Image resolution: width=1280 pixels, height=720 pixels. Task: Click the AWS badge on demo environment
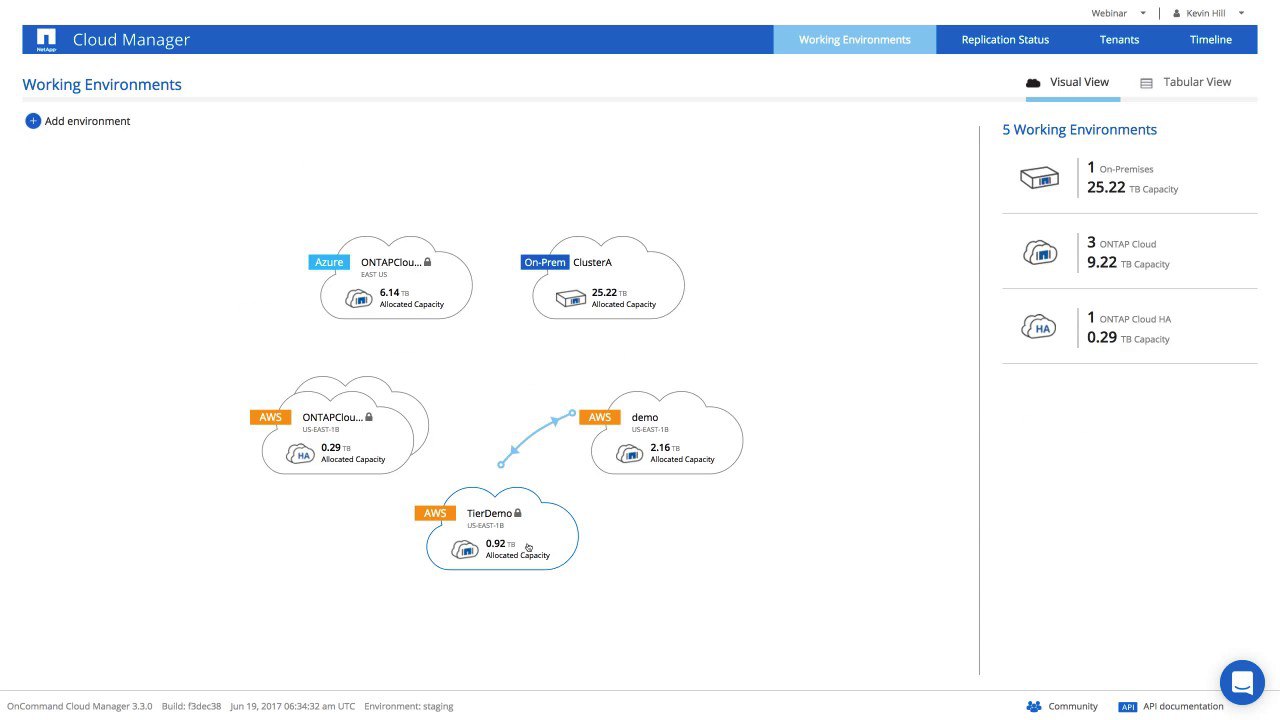click(599, 417)
